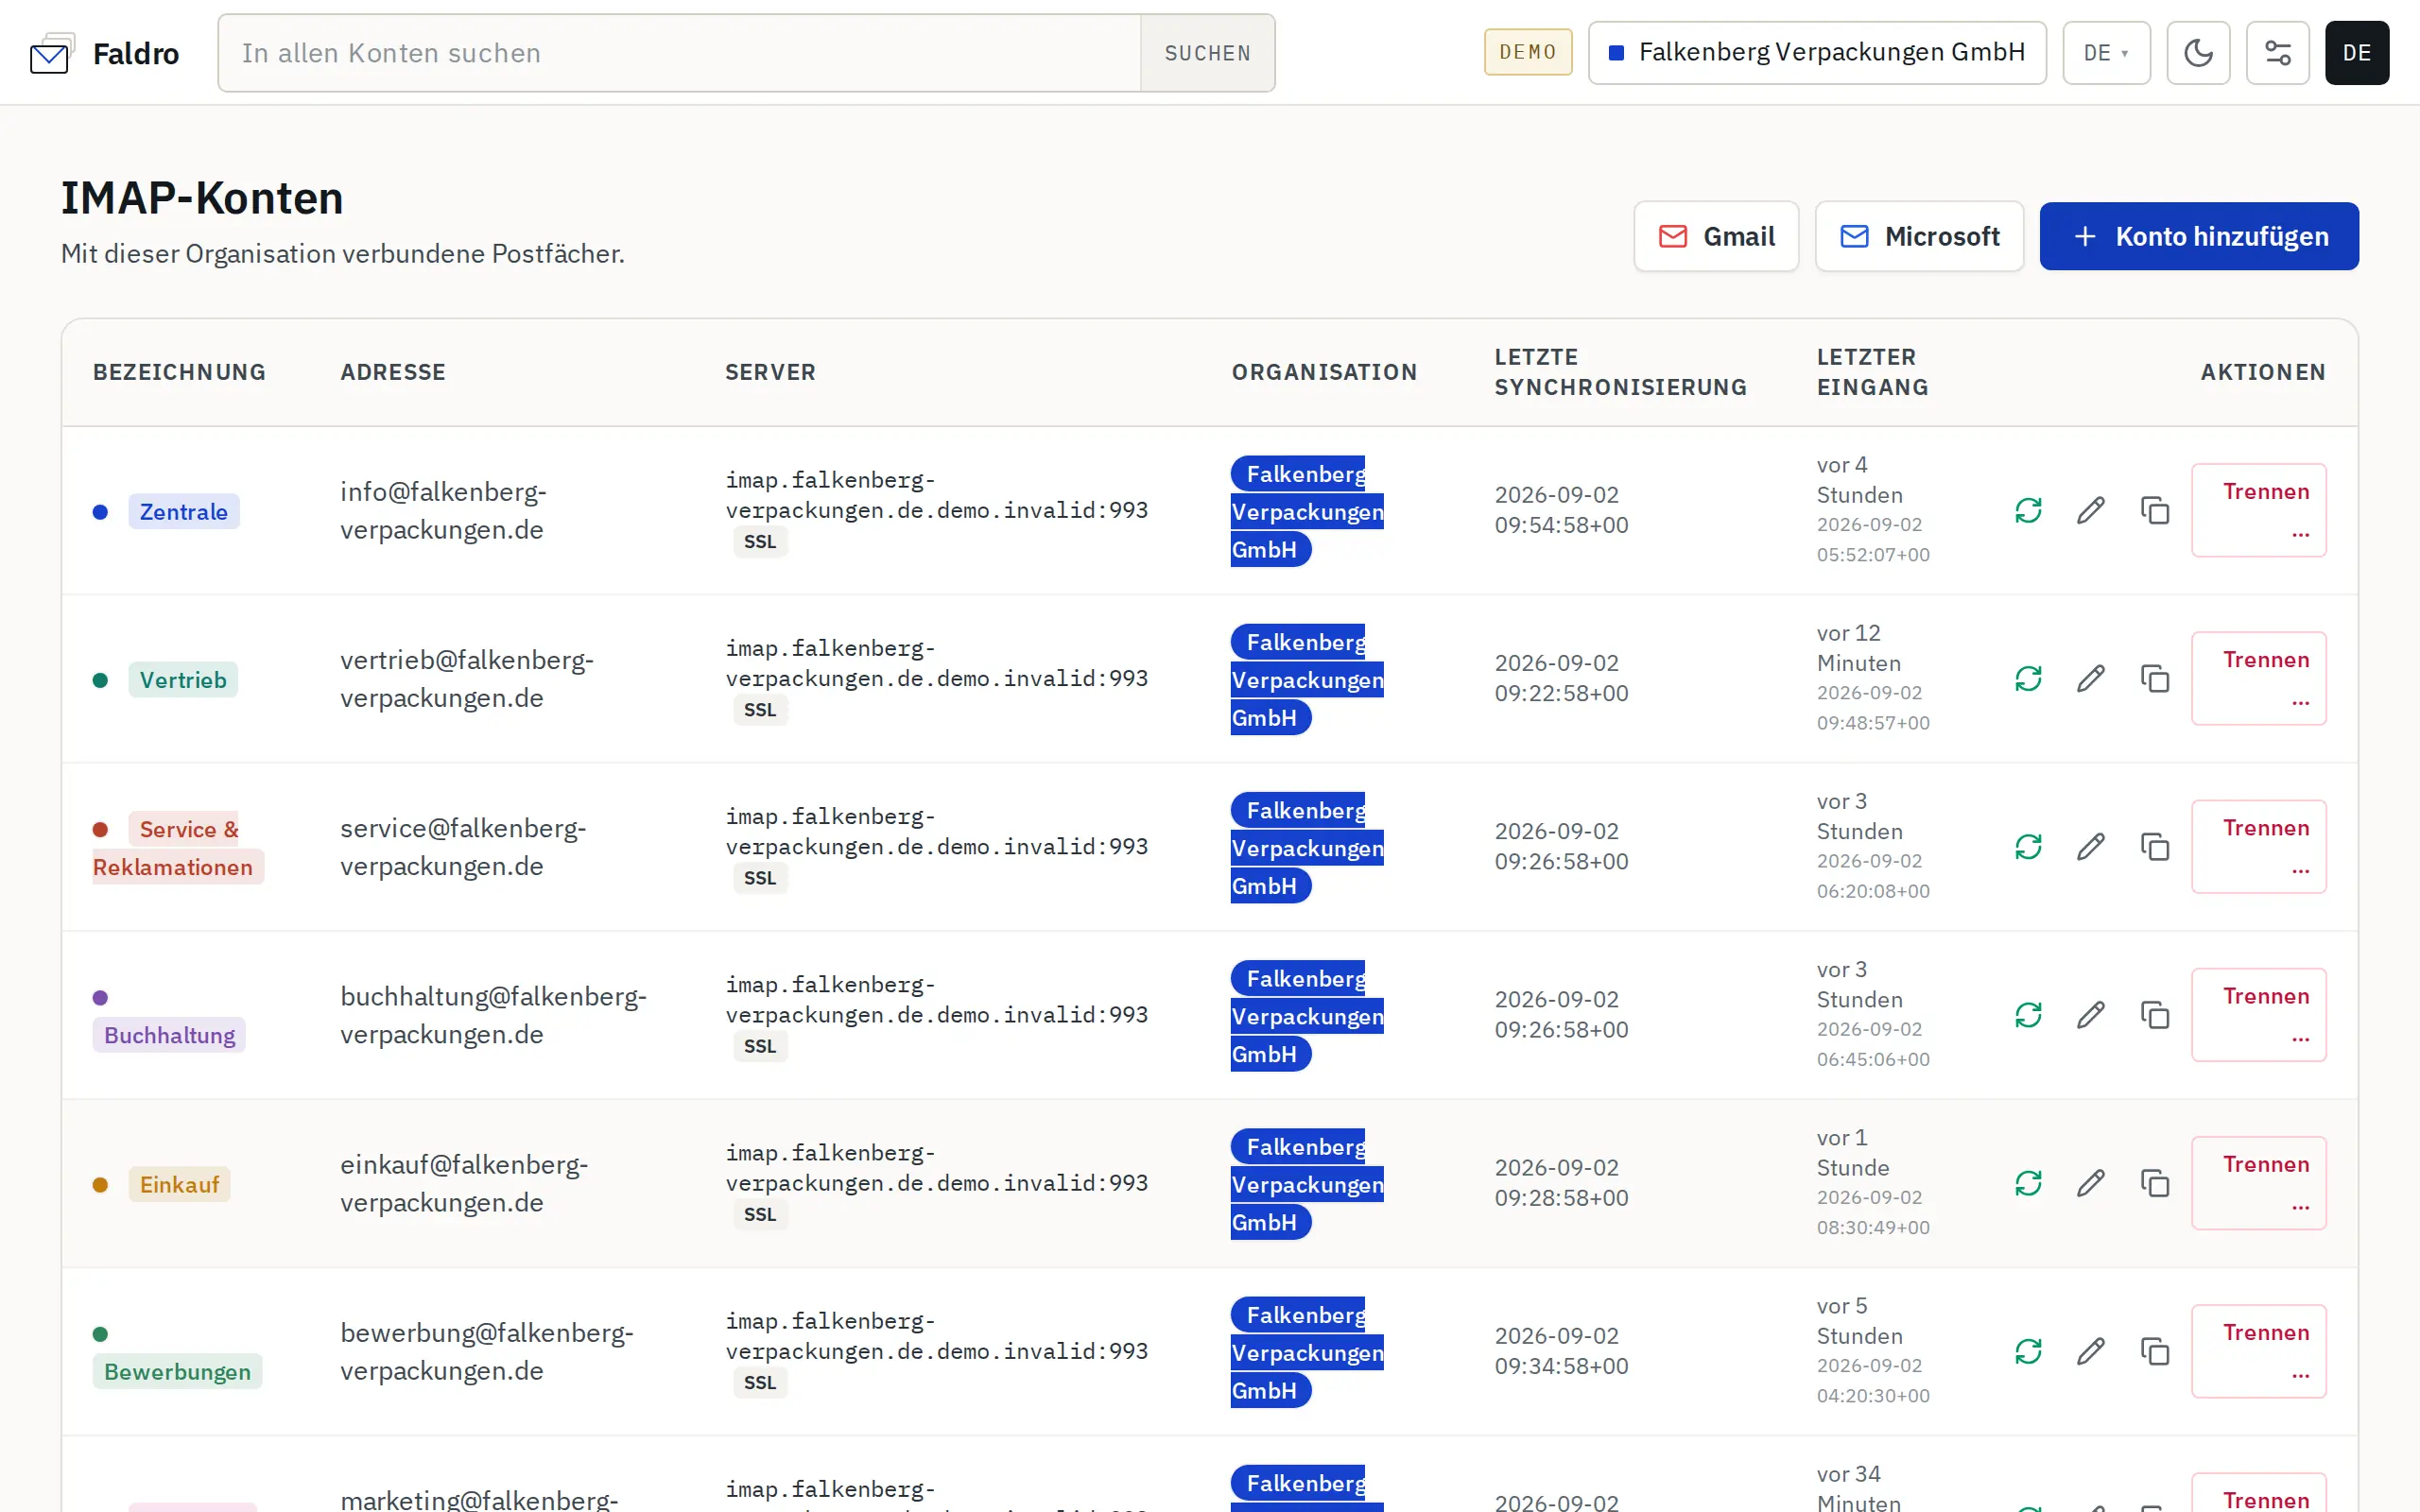Click the SSL badge in Buchhaltung row
This screenshot has width=2420, height=1512.
click(x=760, y=1045)
